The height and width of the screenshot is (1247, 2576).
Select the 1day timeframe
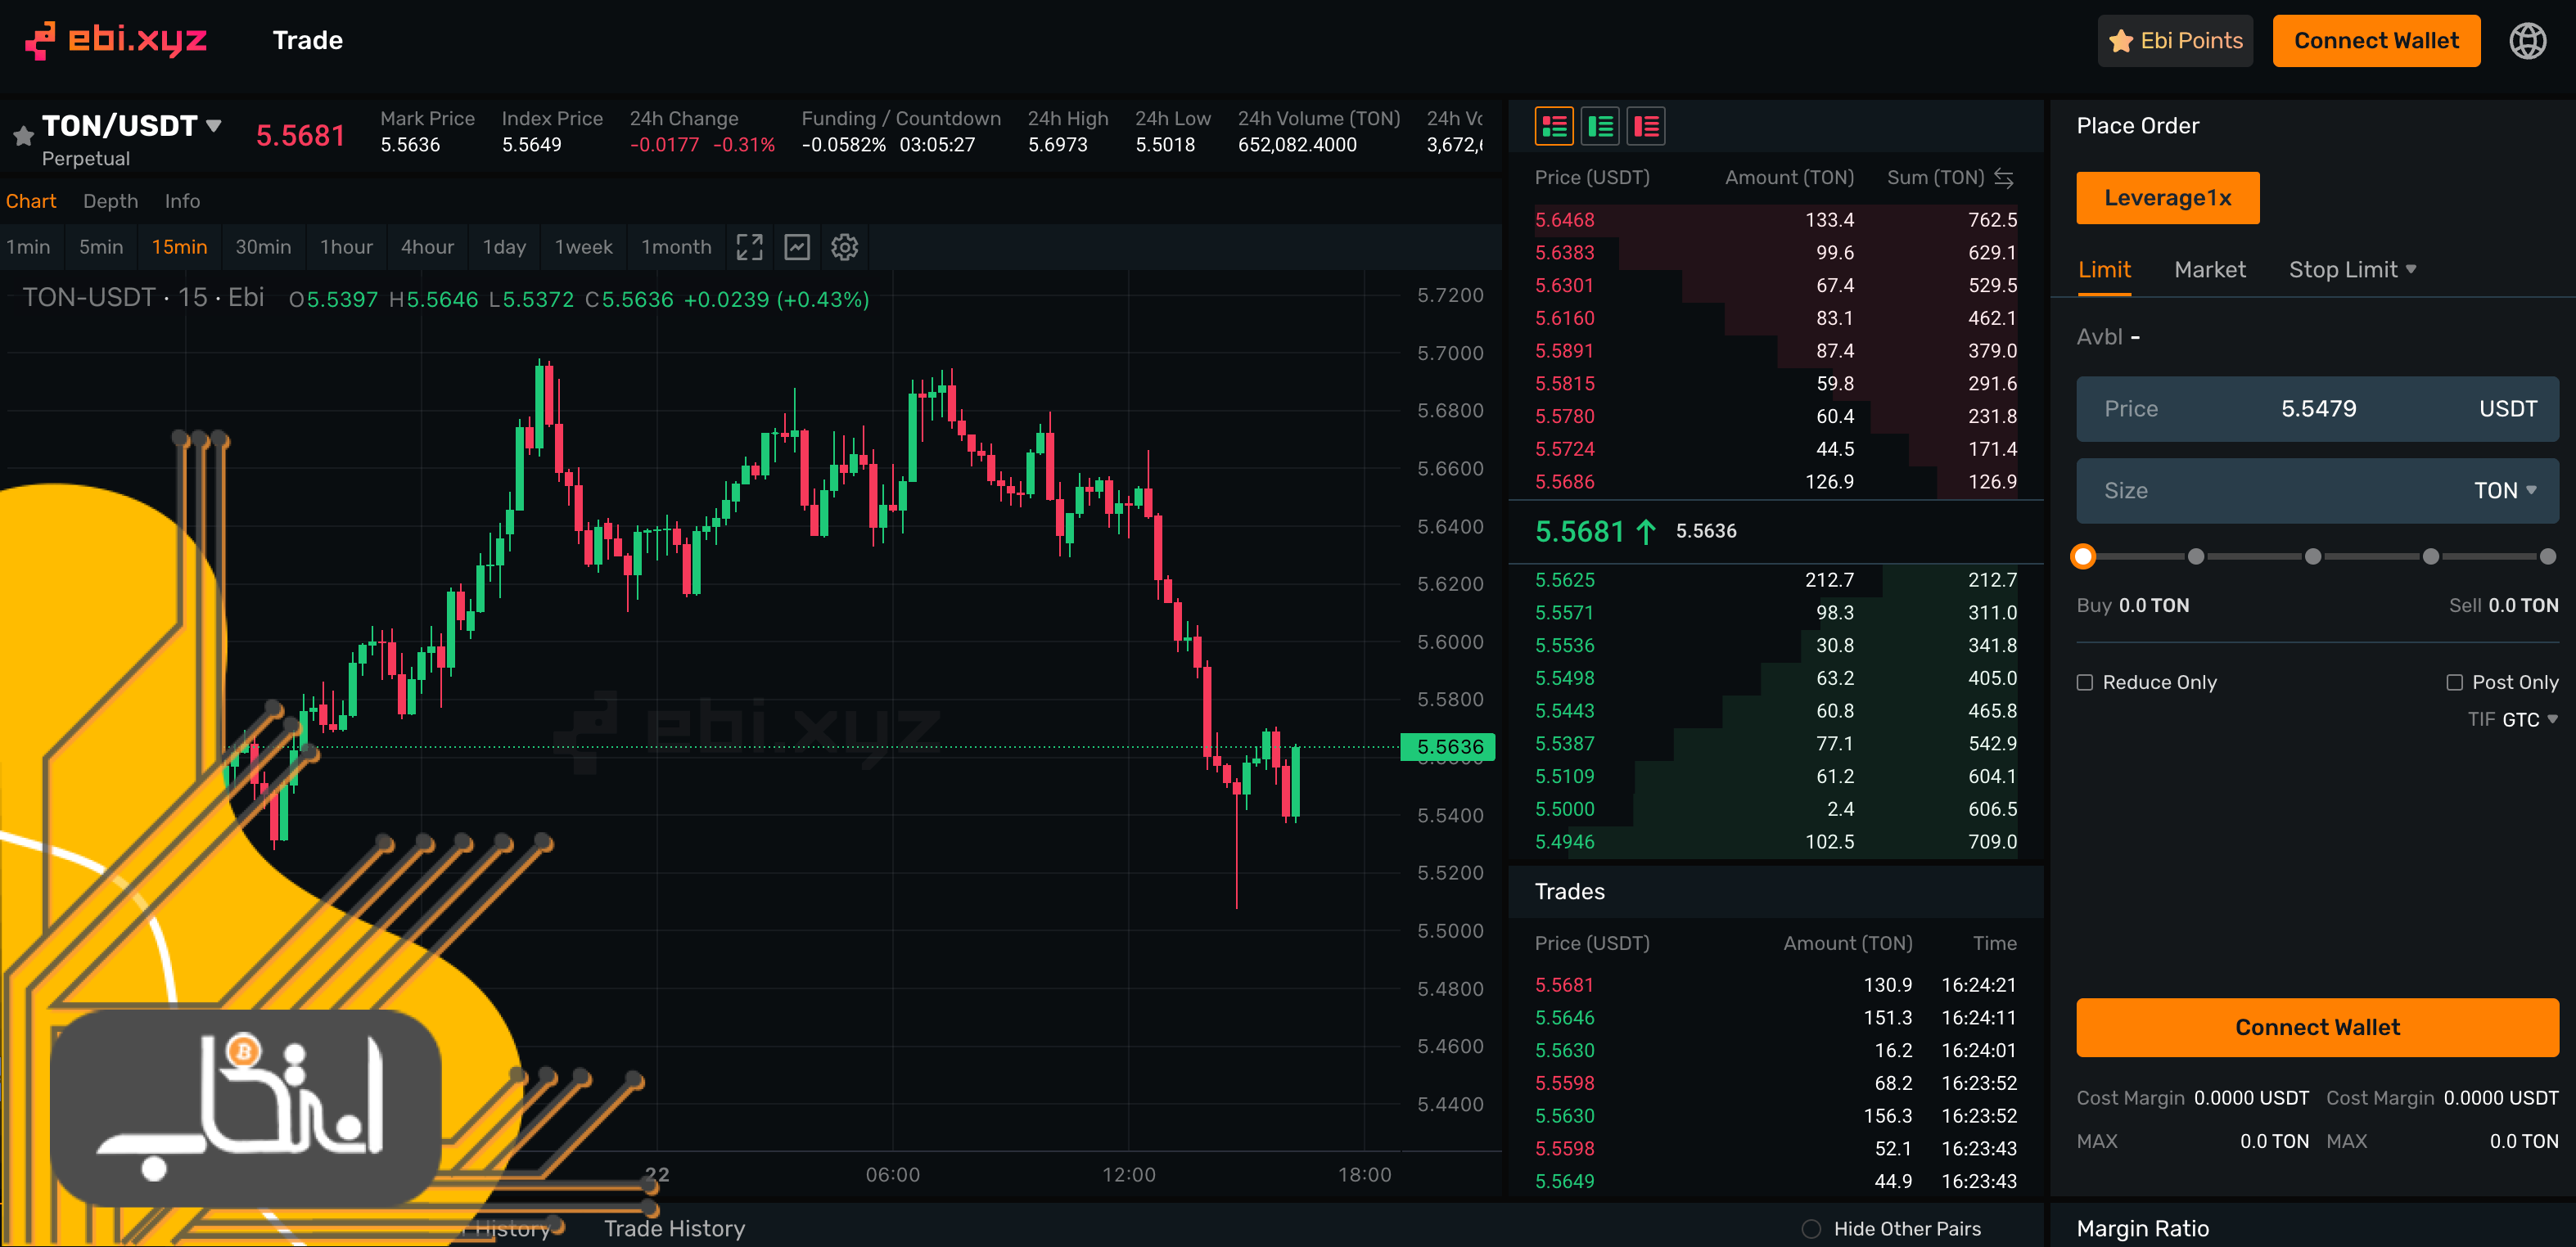pyautogui.click(x=504, y=247)
